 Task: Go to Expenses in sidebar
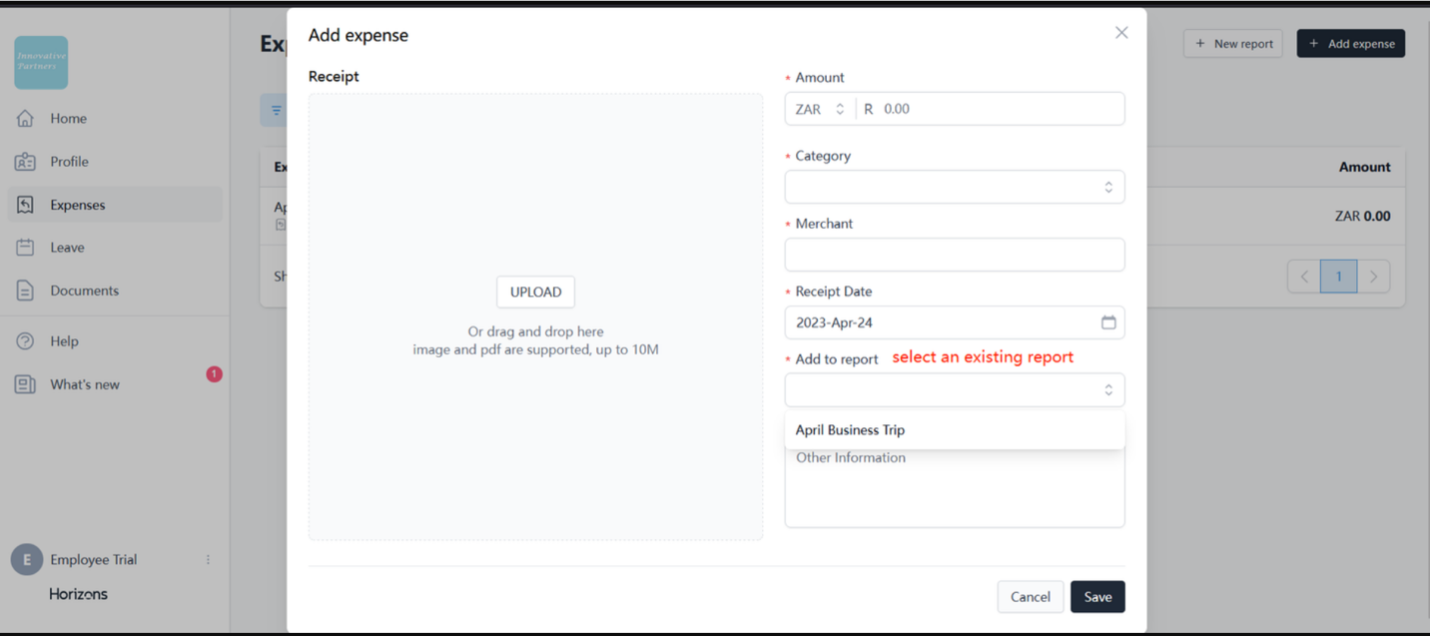tap(77, 205)
